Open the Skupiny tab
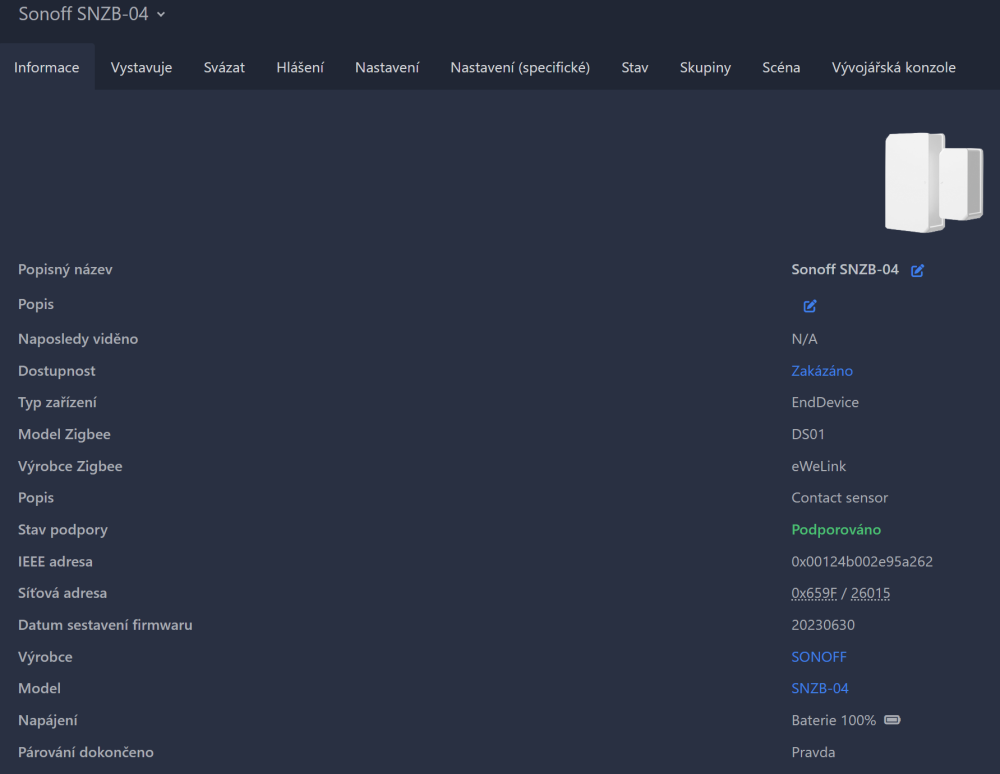Viewport: 1000px width, 774px height. [x=705, y=67]
